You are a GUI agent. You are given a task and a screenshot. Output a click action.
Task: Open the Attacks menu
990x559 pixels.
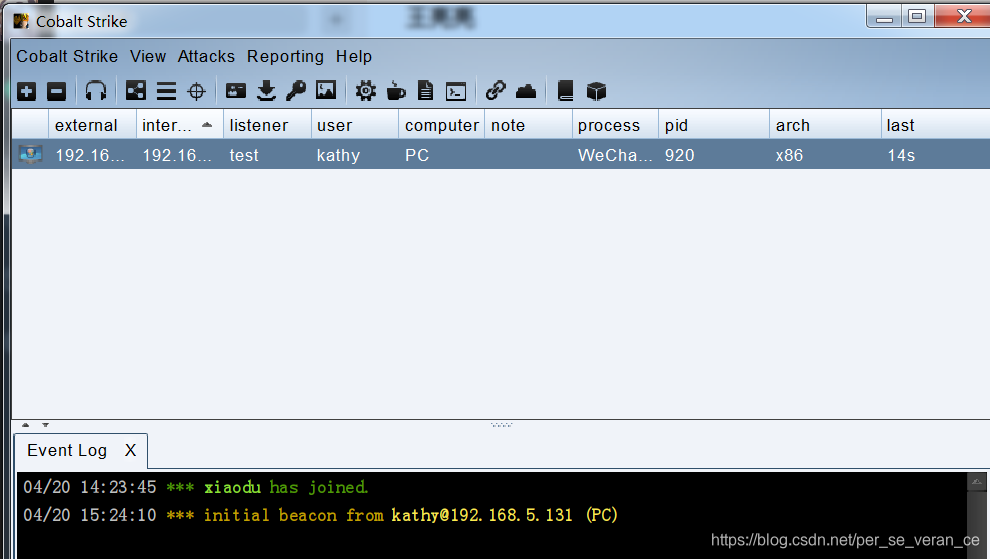(206, 56)
